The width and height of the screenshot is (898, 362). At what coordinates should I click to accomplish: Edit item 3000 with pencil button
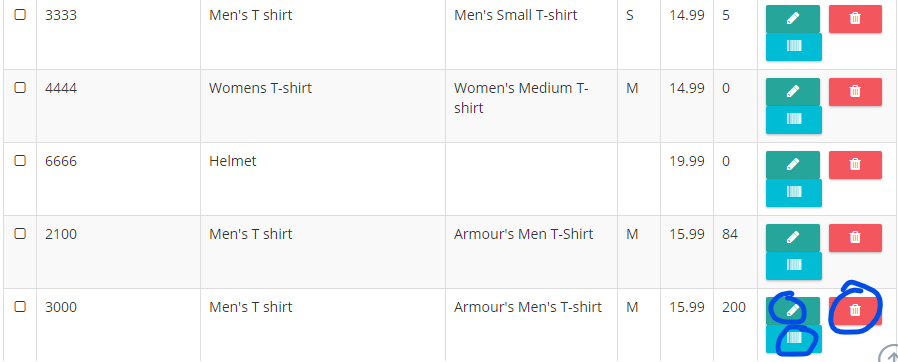pos(793,311)
